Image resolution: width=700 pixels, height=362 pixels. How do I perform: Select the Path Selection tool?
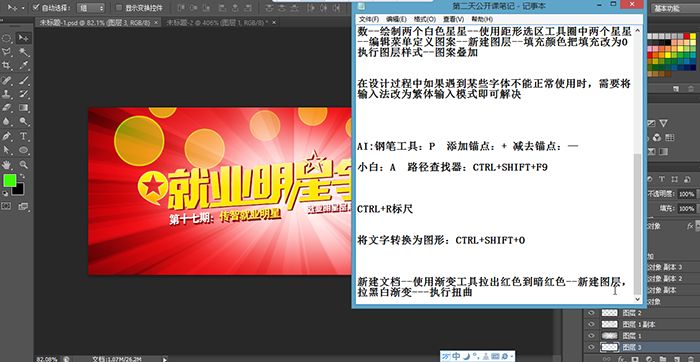click(x=7, y=150)
